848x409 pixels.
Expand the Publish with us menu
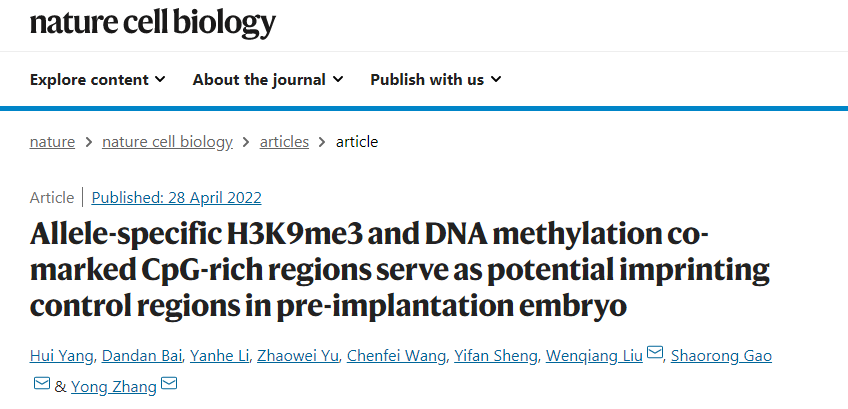pos(436,79)
